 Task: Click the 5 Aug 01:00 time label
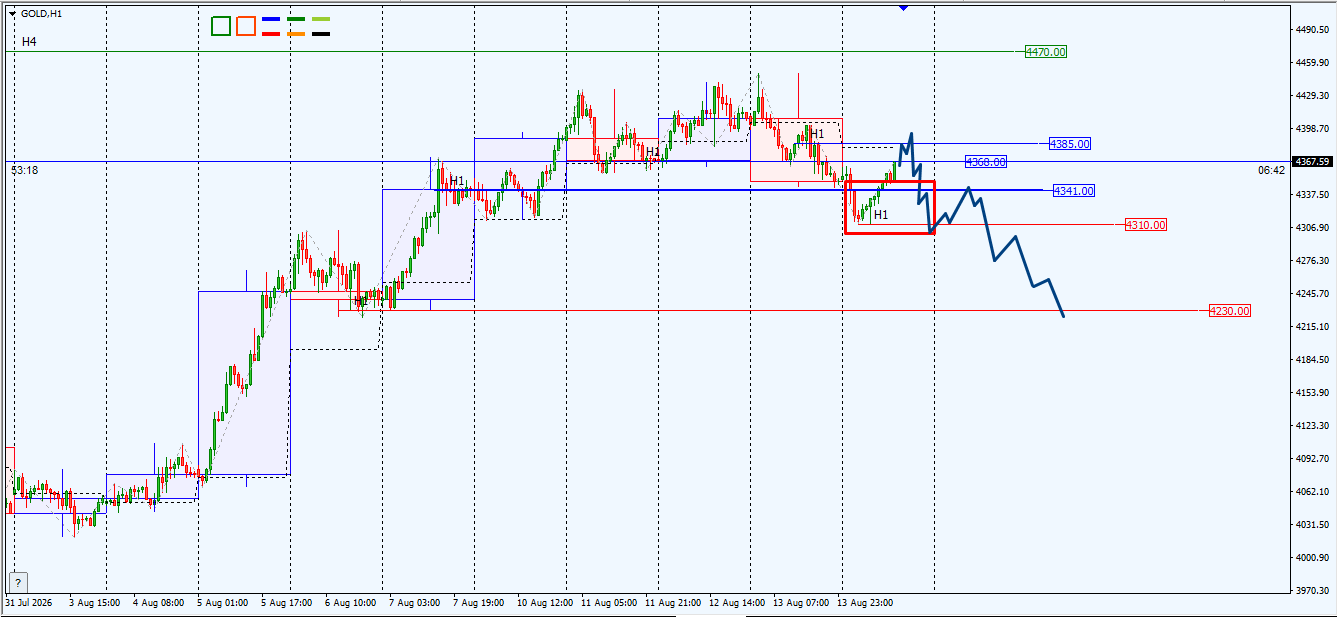(223, 603)
